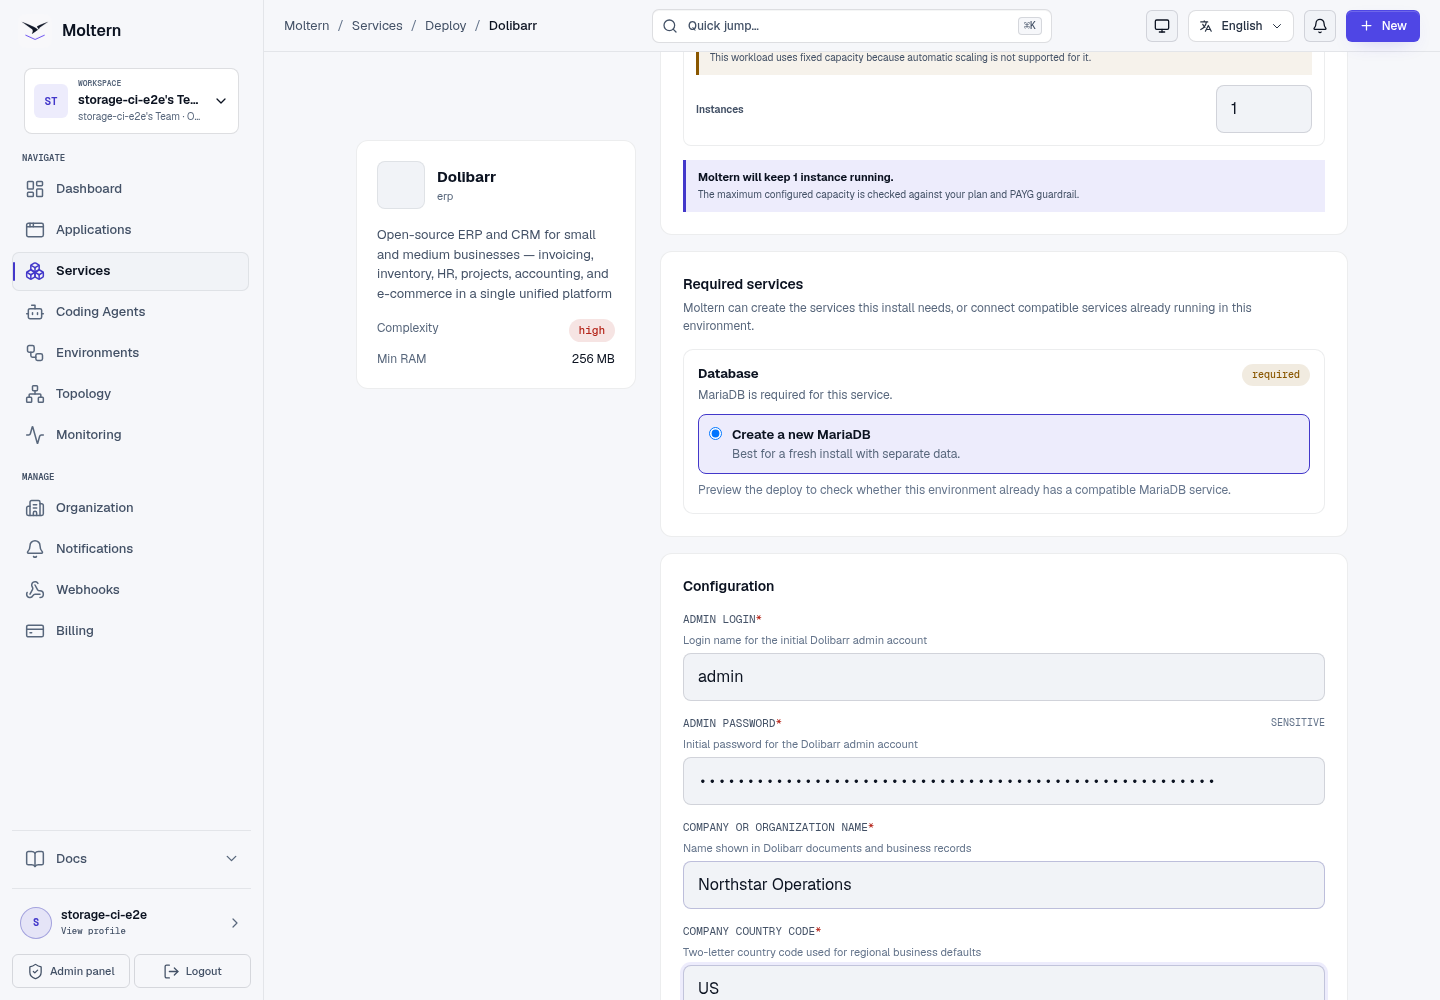Viewport: 1440px width, 1000px height.
Task: Select Create a new MariaDB radio
Action: (x=716, y=434)
